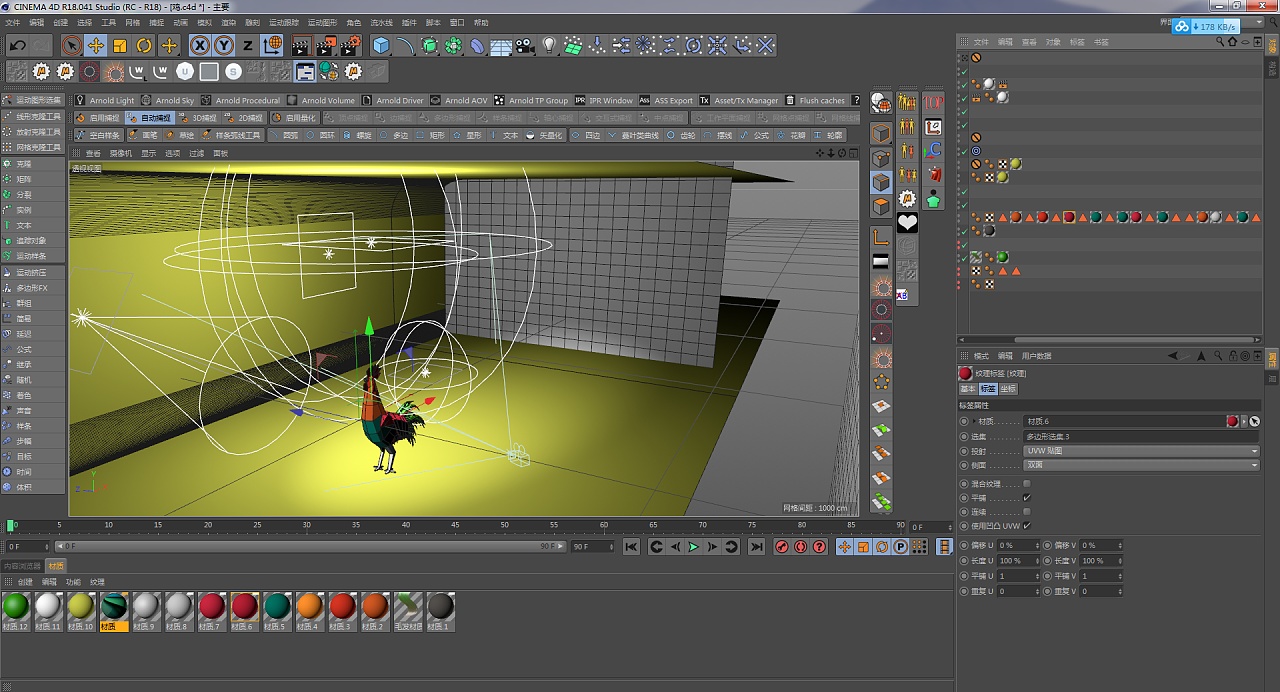Open the material link arrow menu

pos(1244,422)
